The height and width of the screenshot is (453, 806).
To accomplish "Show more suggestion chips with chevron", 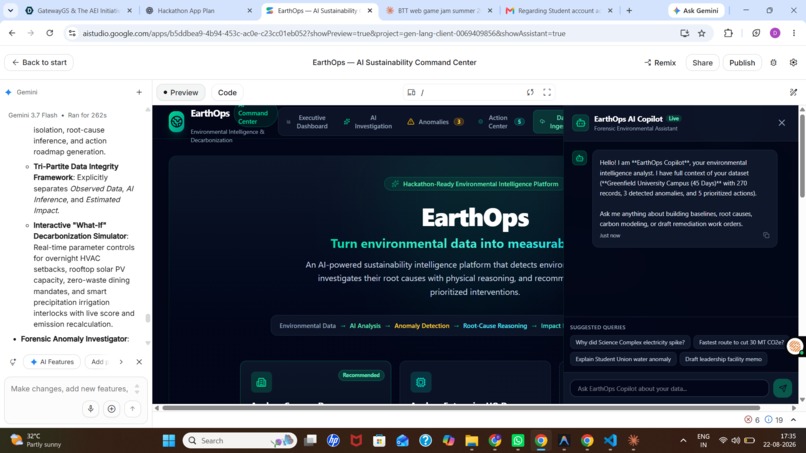I will coord(121,362).
